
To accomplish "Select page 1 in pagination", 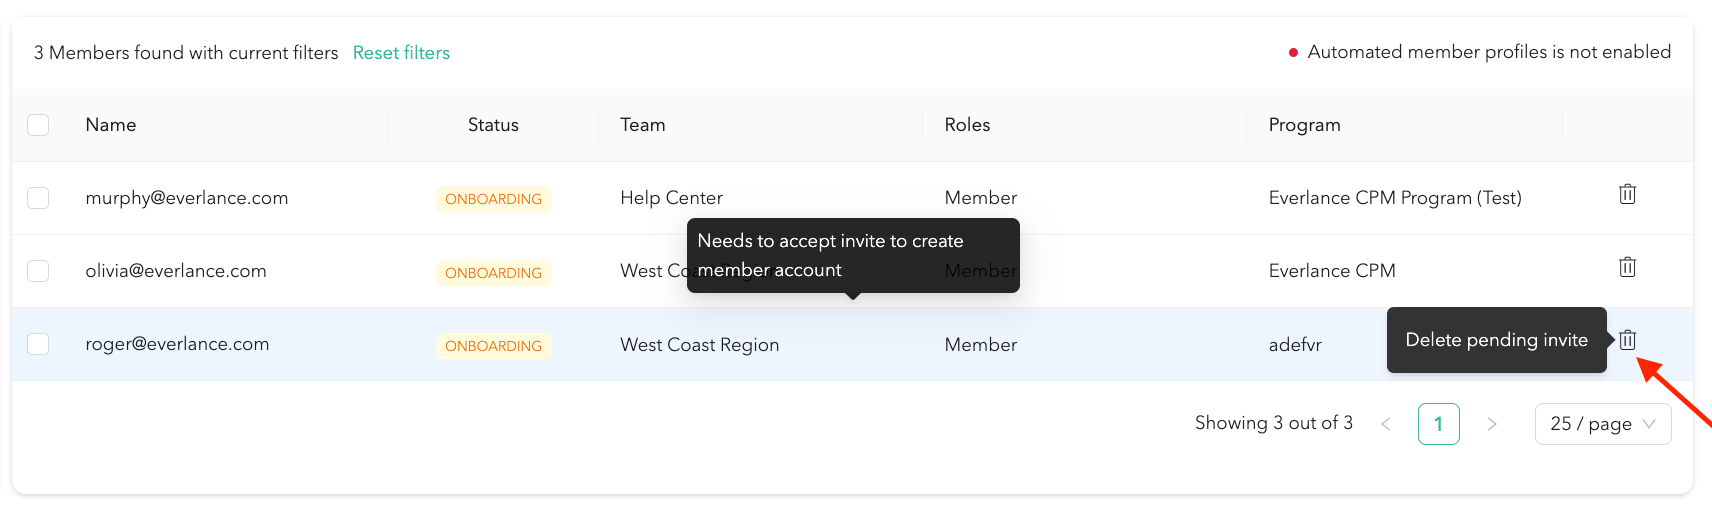I will point(1438,424).
